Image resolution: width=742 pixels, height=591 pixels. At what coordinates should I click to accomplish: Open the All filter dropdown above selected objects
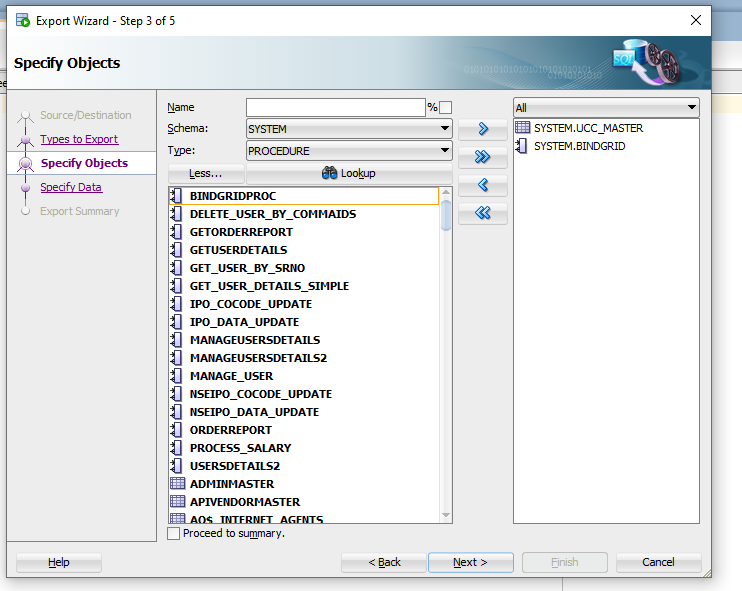606,108
